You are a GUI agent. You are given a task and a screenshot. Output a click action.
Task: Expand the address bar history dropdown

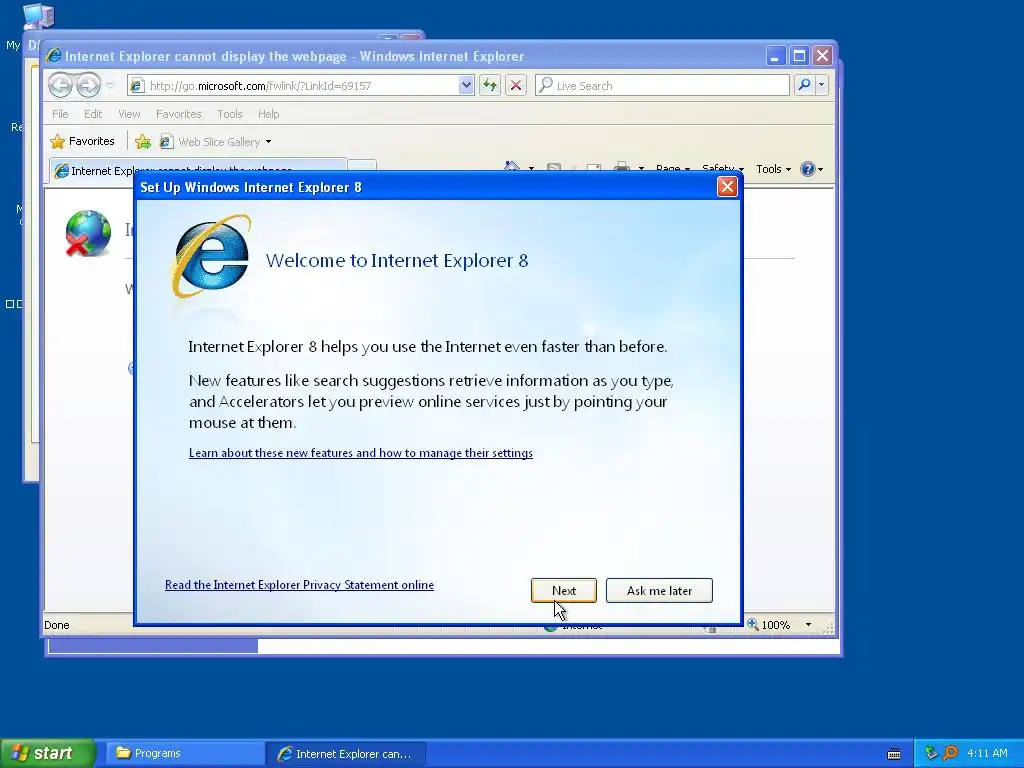pos(466,85)
